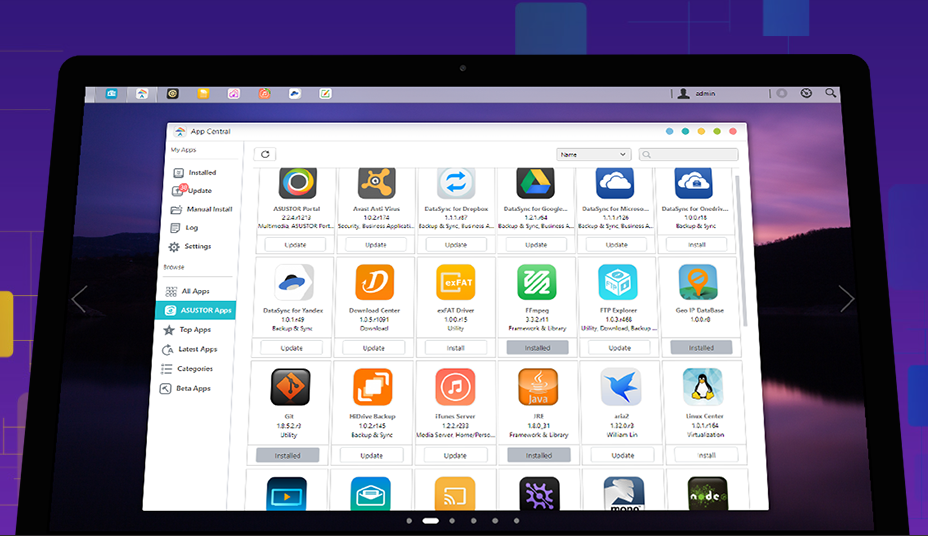Image resolution: width=928 pixels, height=536 pixels.
Task: Open the Installed apps list
Action: (x=195, y=173)
